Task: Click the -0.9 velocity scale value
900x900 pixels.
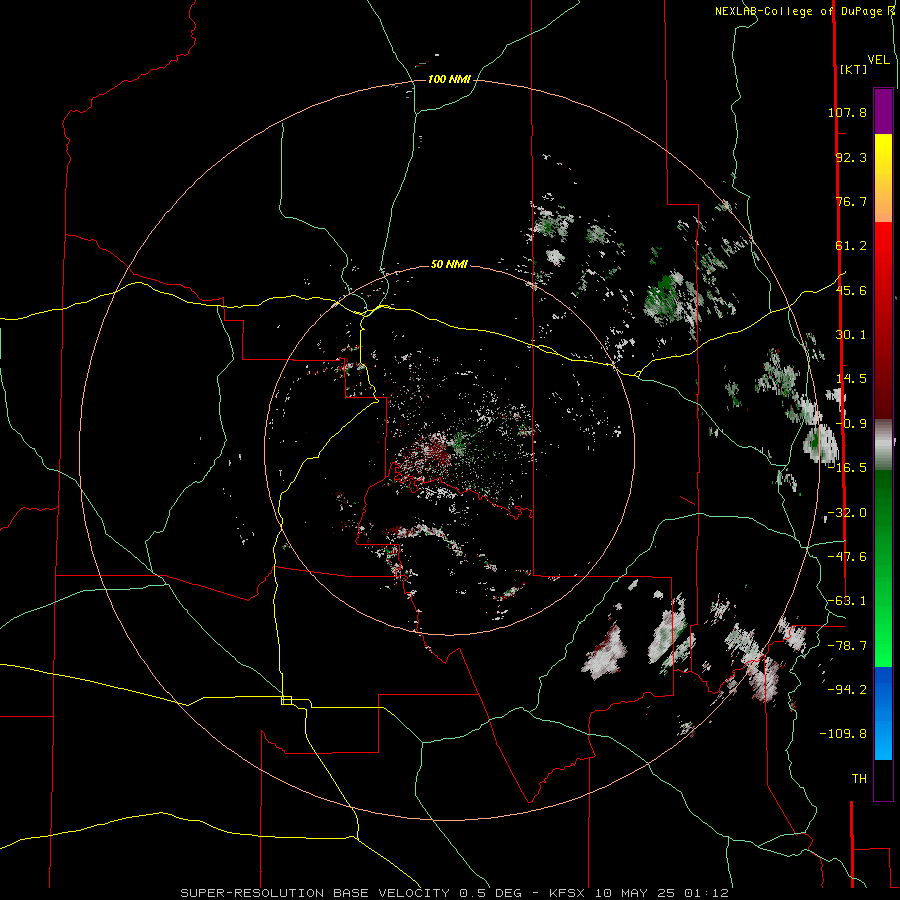Action: (851, 424)
